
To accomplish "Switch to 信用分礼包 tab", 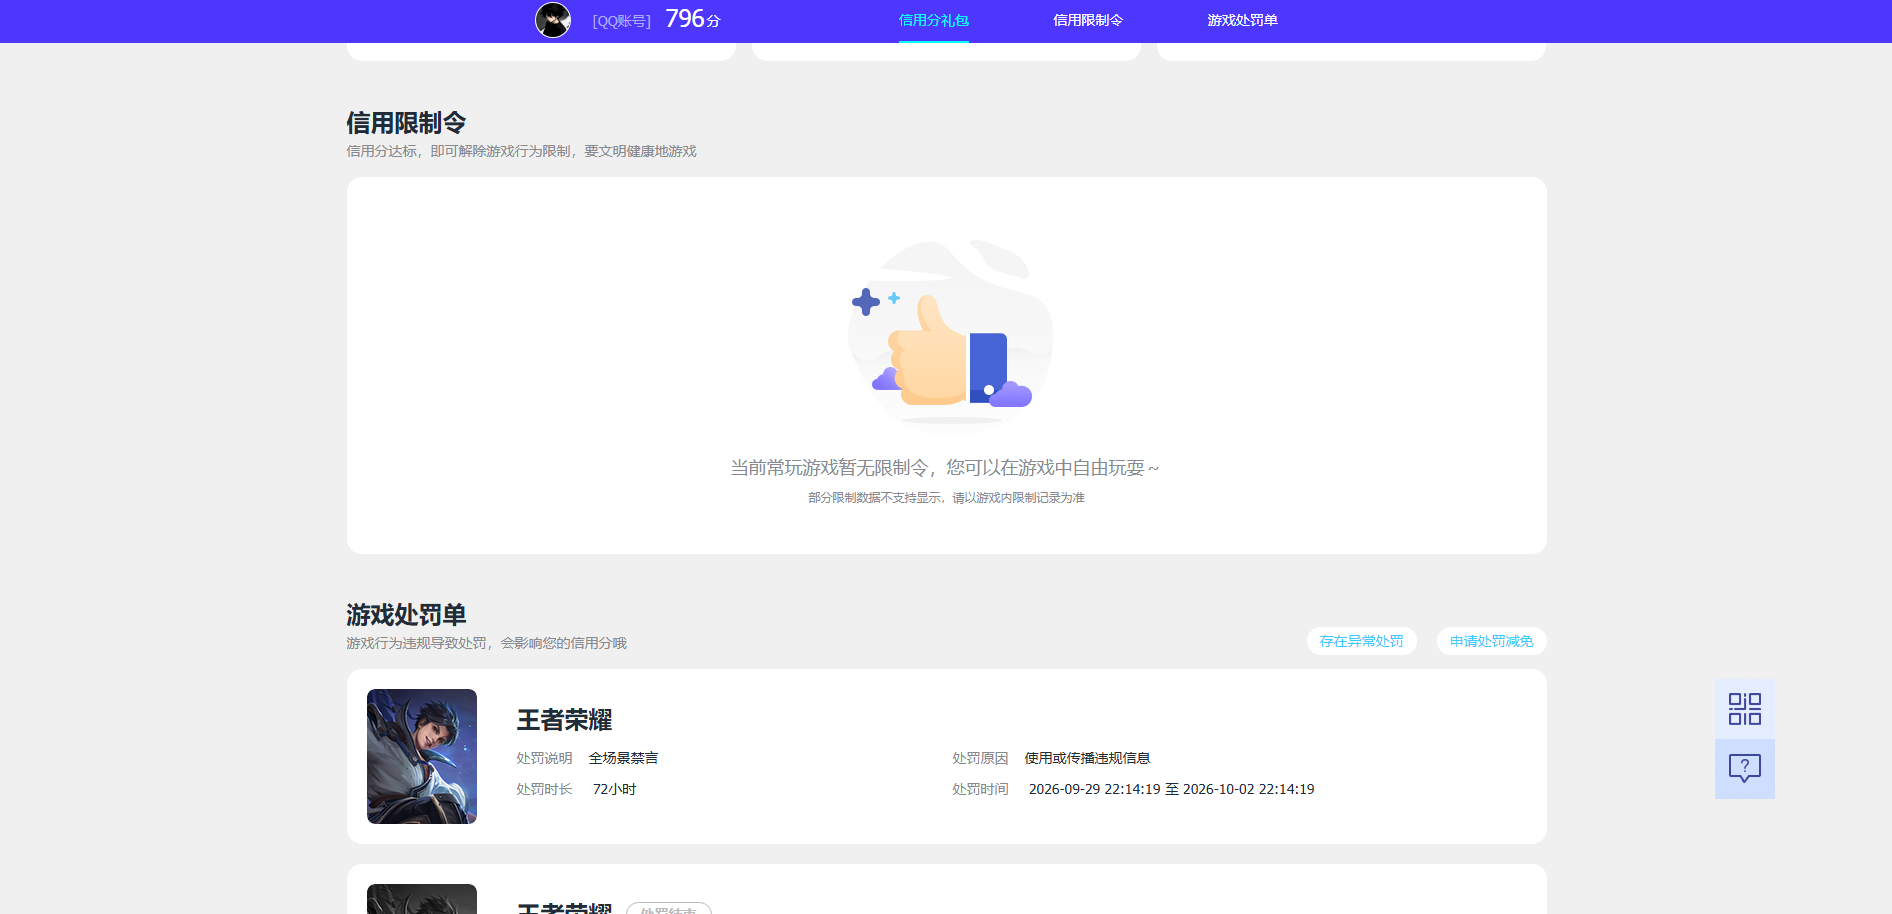I will [933, 20].
